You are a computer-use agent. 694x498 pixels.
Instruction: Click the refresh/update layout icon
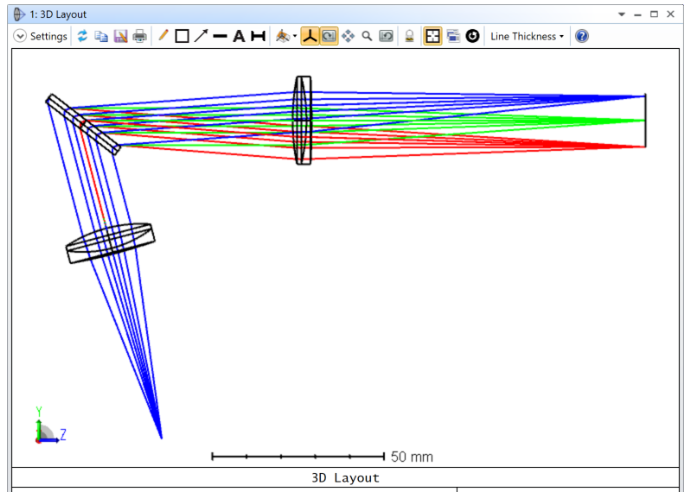tap(82, 36)
